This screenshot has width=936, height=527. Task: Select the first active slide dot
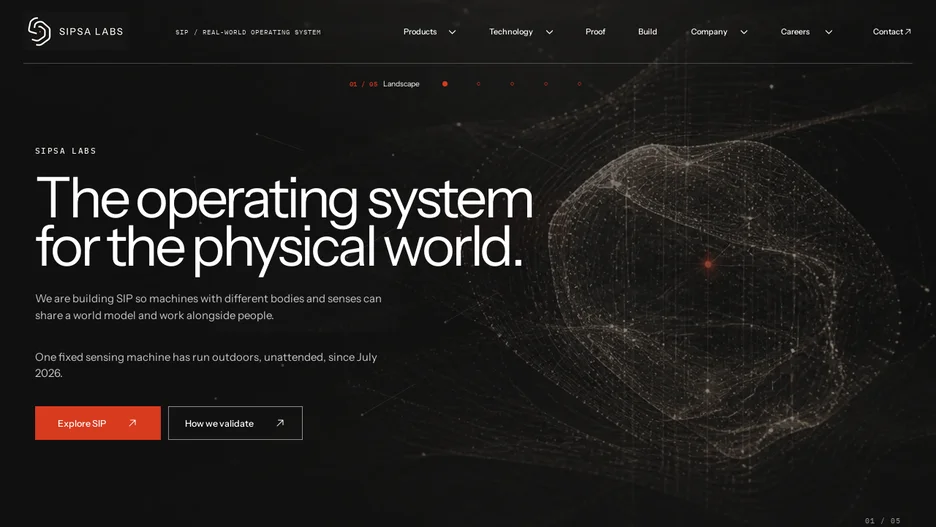[x=445, y=84]
